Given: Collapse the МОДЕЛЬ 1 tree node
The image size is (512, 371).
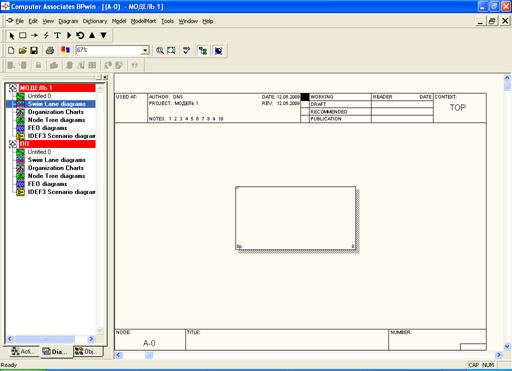Looking at the screenshot, I should click(x=13, y=88).
